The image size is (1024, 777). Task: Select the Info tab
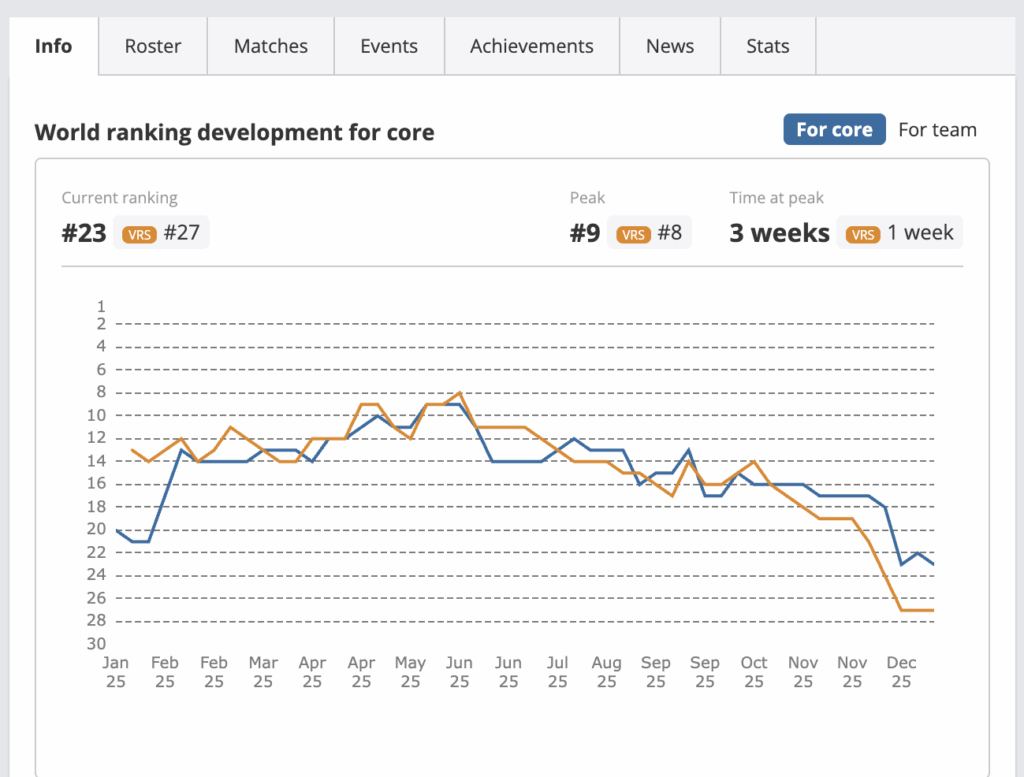[x=53, y=46]
